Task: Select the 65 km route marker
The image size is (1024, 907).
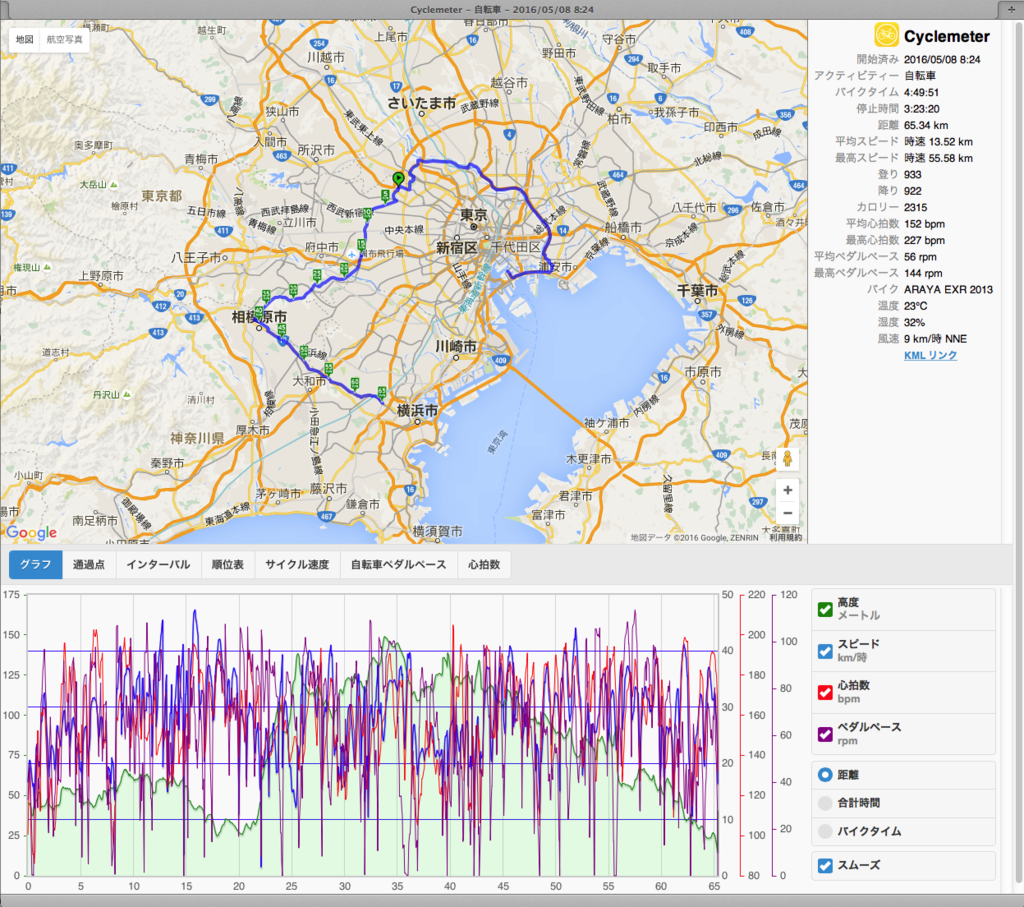Action: [x=381, y=392]
